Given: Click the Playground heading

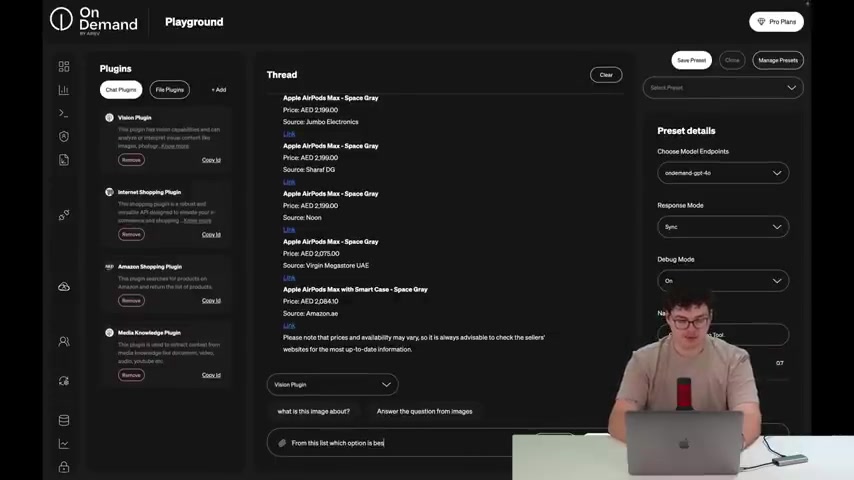Looking at the screenshot, I should pos(194,22).
